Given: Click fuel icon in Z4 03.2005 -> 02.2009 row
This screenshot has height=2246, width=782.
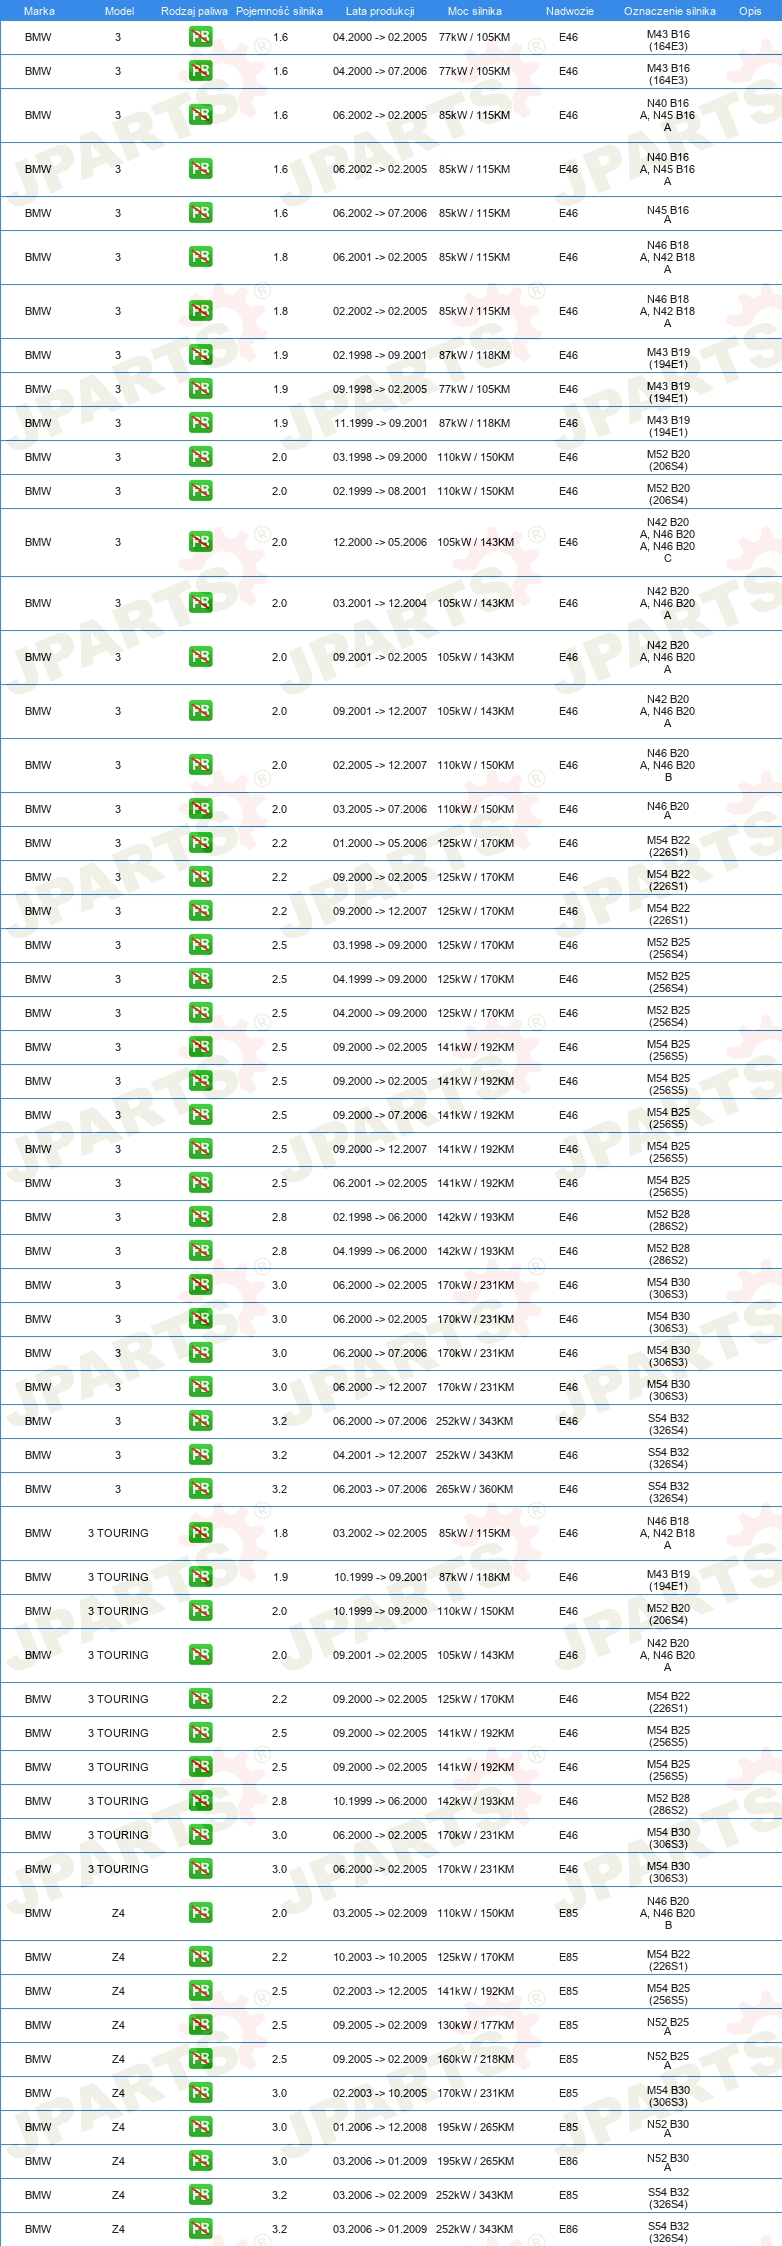Looking at the screenshot, I should pos(200,1913).
